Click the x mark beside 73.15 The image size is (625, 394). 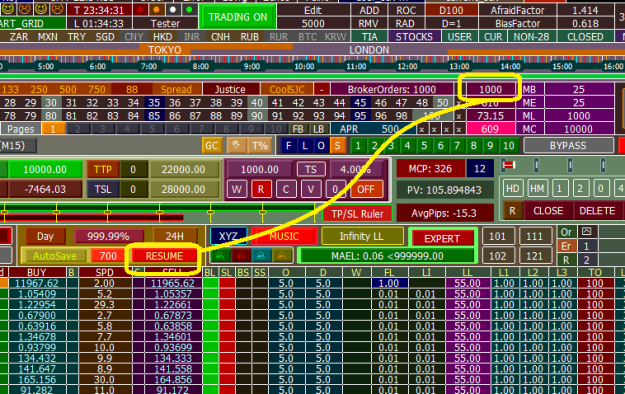point(459,116)
